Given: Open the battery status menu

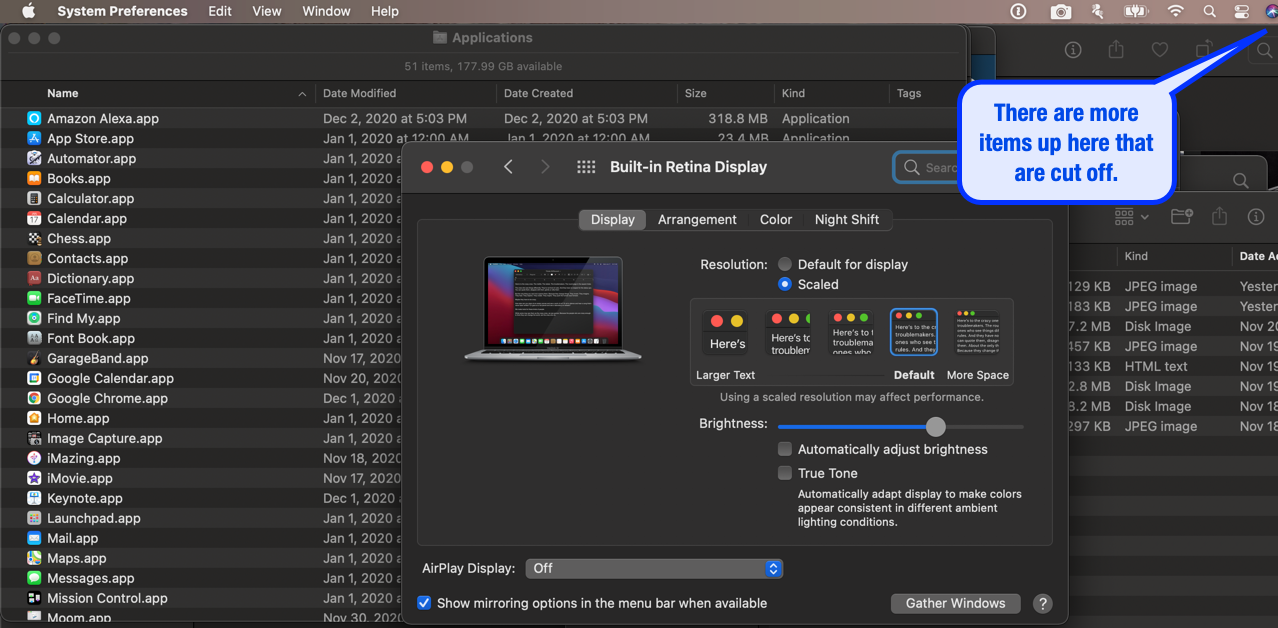Looking at the screenshot, I should [1136, 12].
